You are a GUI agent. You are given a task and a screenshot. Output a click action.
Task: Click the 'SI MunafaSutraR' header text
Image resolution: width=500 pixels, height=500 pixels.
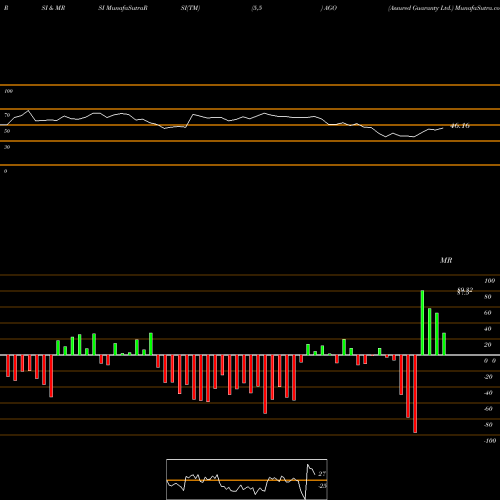pos(123,8)
